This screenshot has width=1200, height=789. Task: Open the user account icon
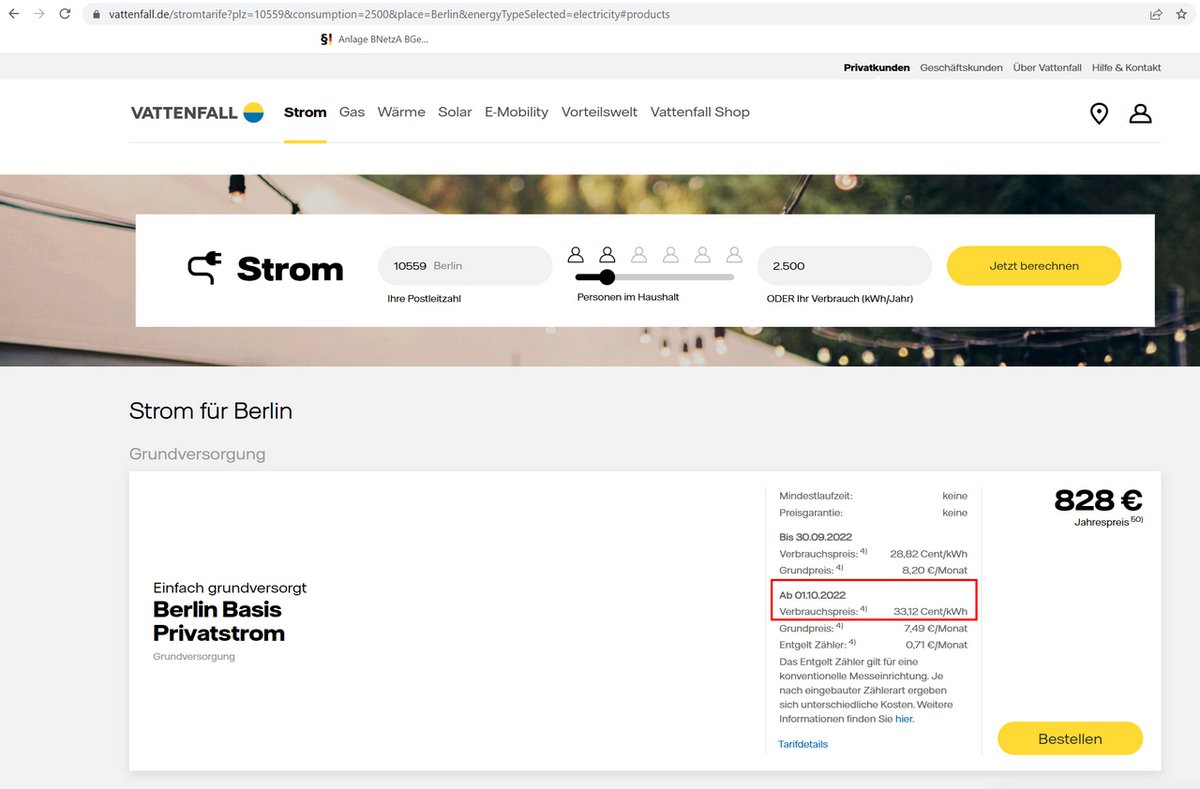pos(1140,113)
